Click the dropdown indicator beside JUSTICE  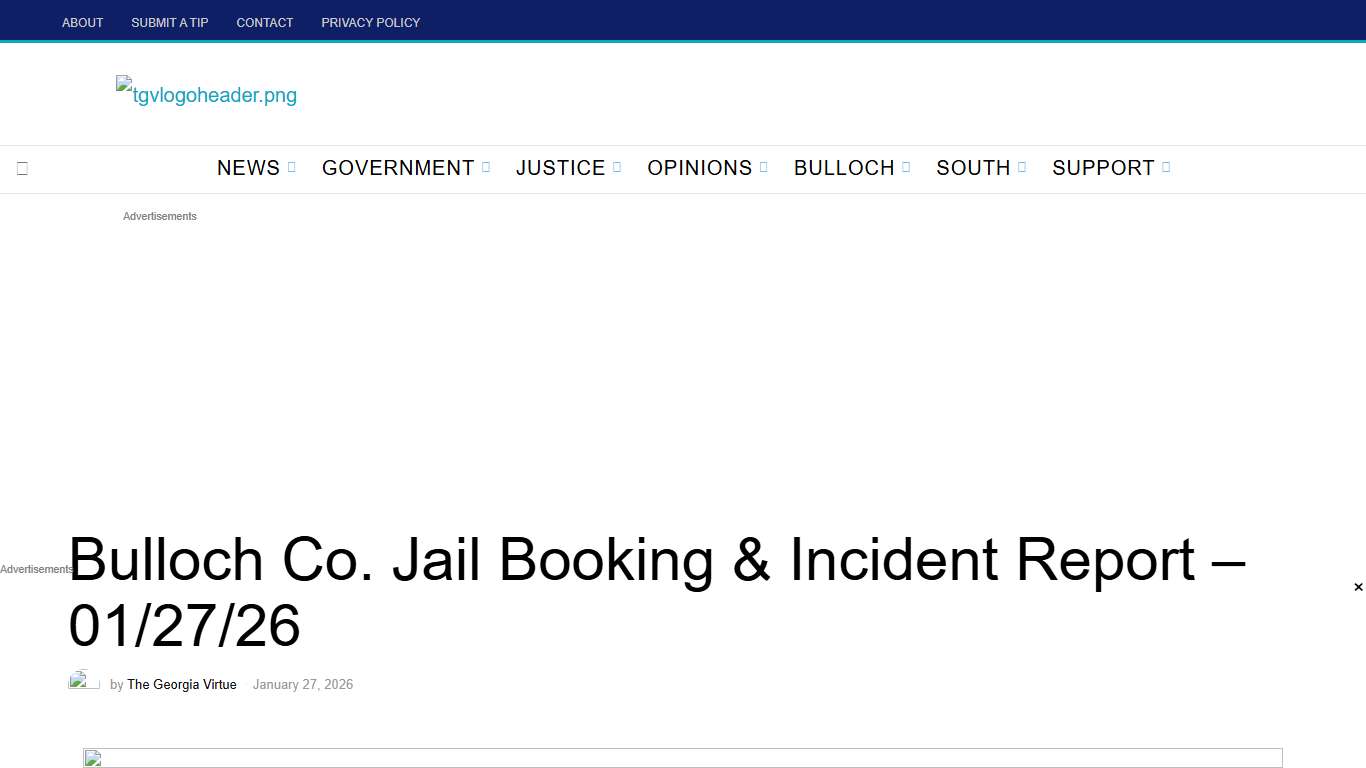tap(616, 167)
